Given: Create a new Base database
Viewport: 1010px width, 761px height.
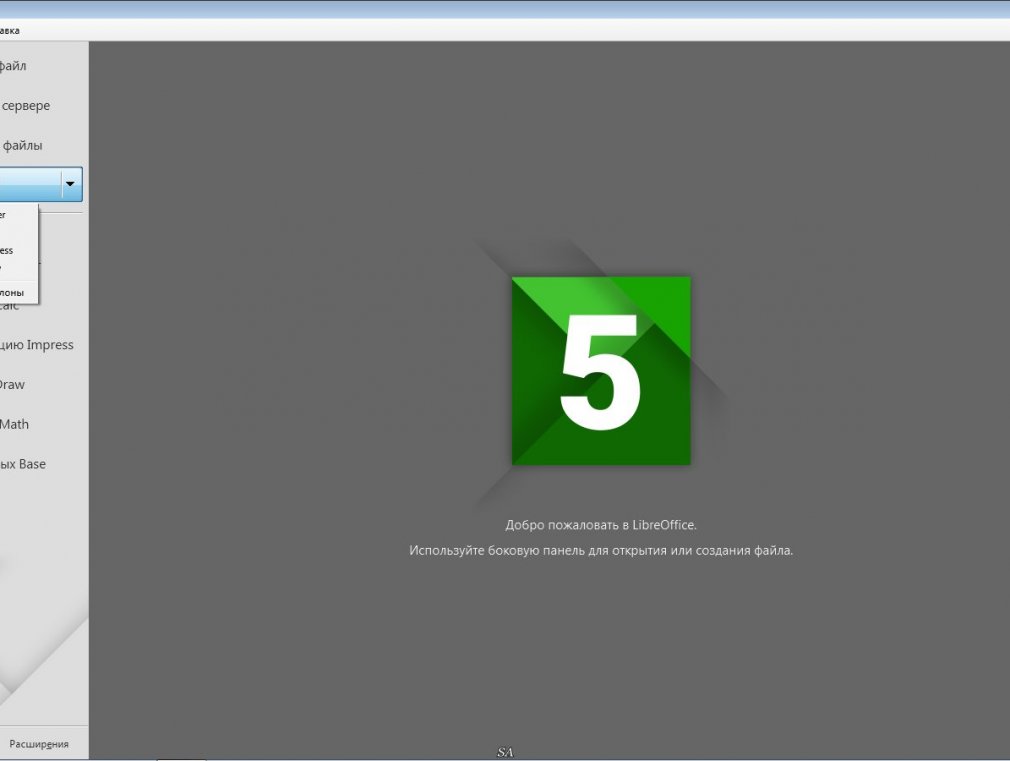Looking at the screenshot, I should click(23, 465).
